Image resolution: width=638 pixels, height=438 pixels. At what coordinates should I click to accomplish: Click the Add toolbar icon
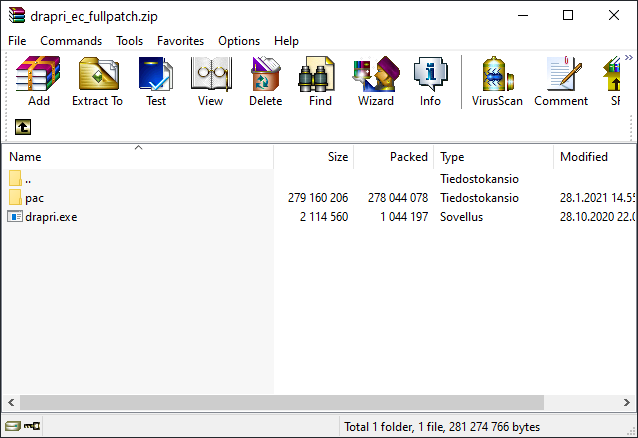coord(39,81)
